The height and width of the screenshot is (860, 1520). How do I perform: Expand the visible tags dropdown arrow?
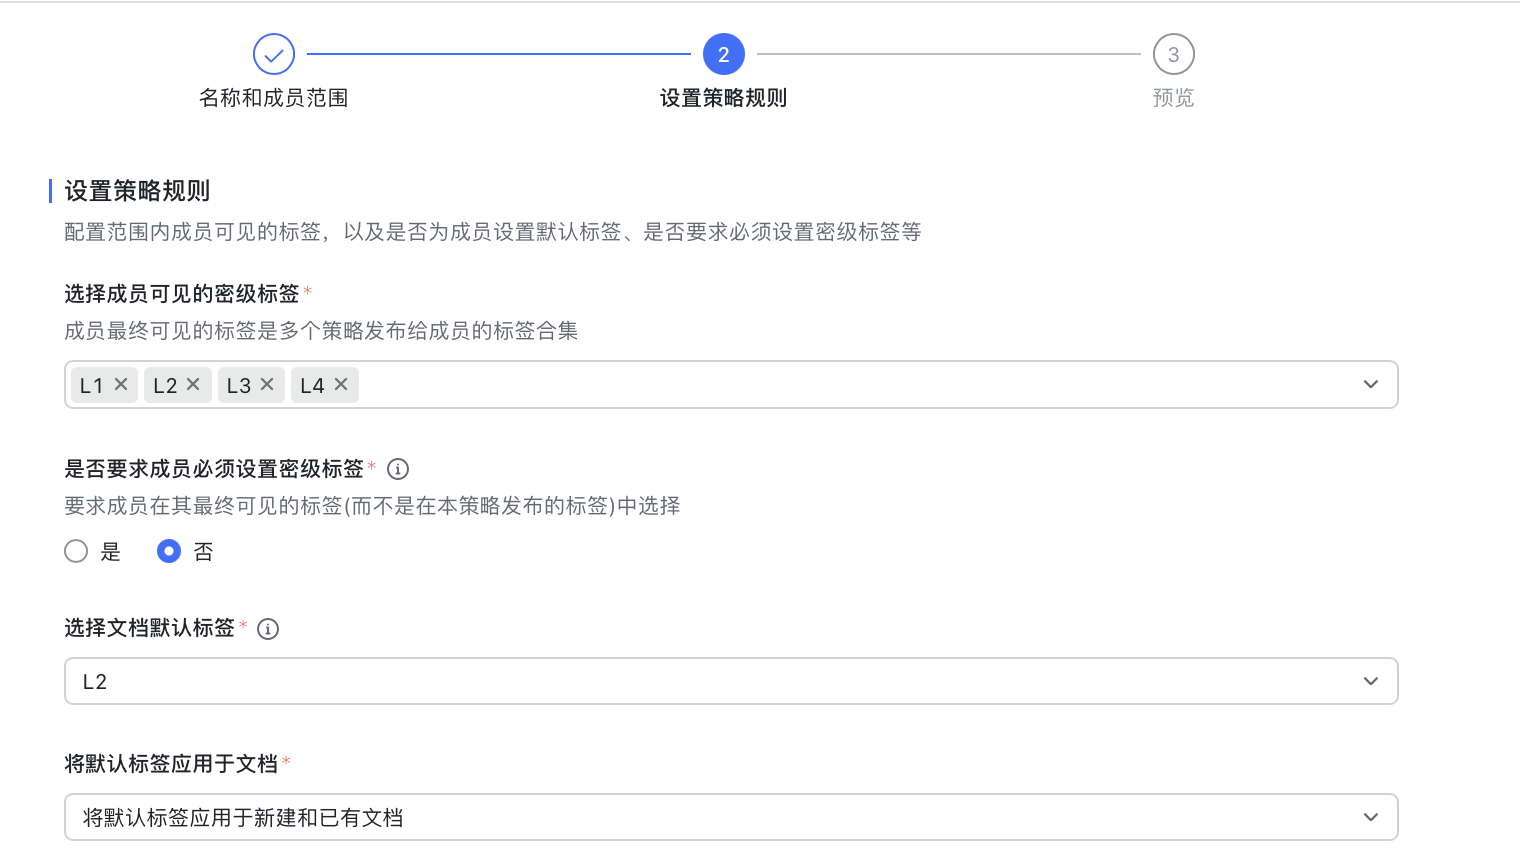1370,385
